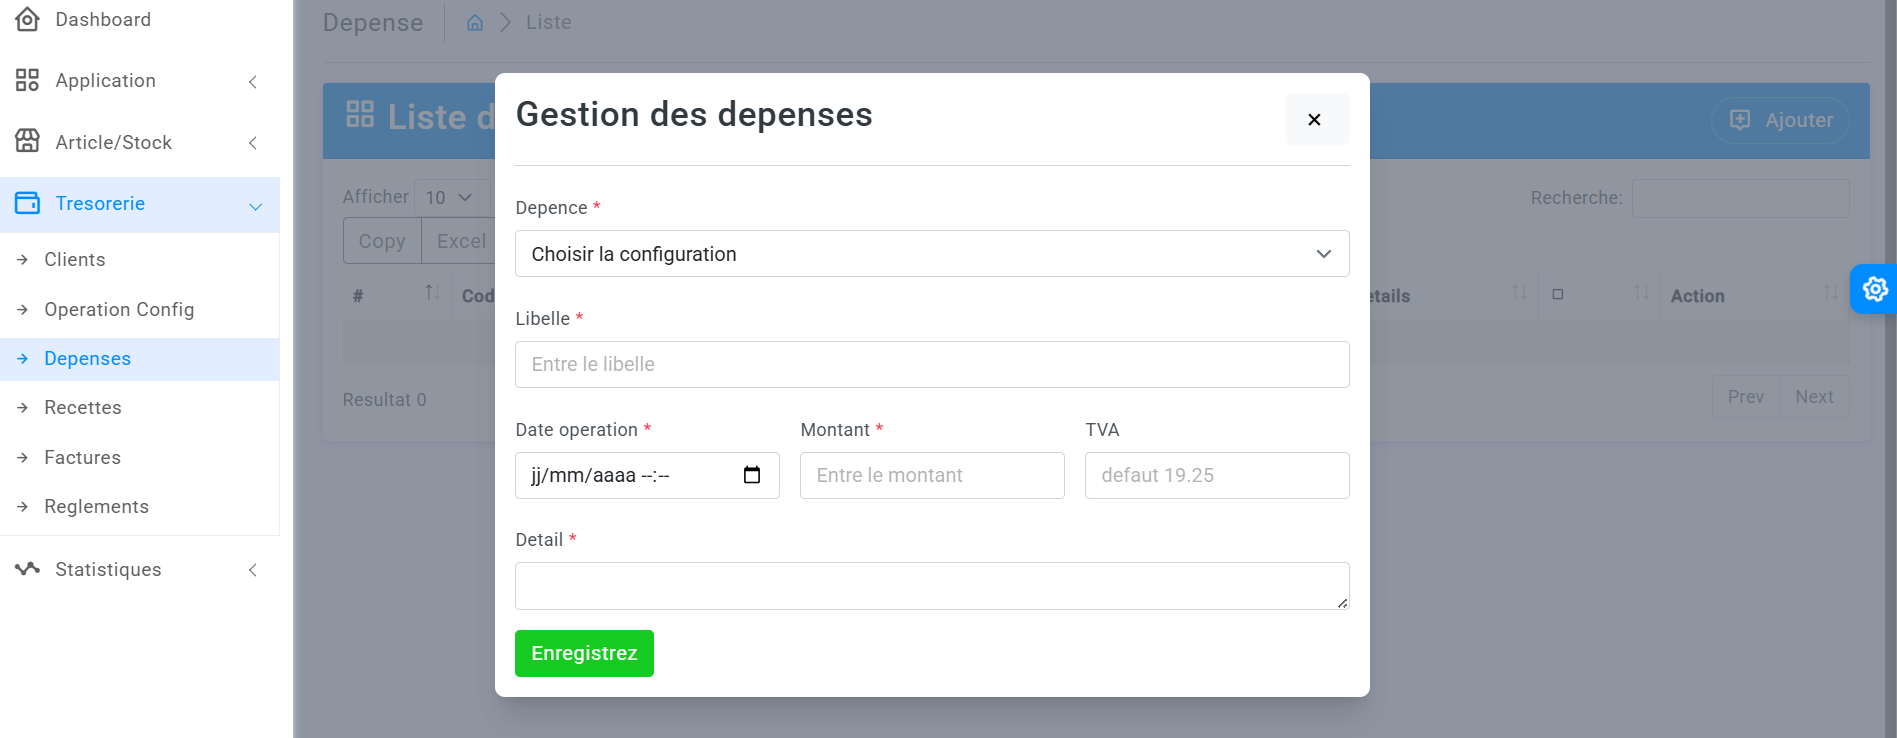Open the Afficher 10 entries dropdown
The height and width of the screenshot is (738, 1897).
451,197
